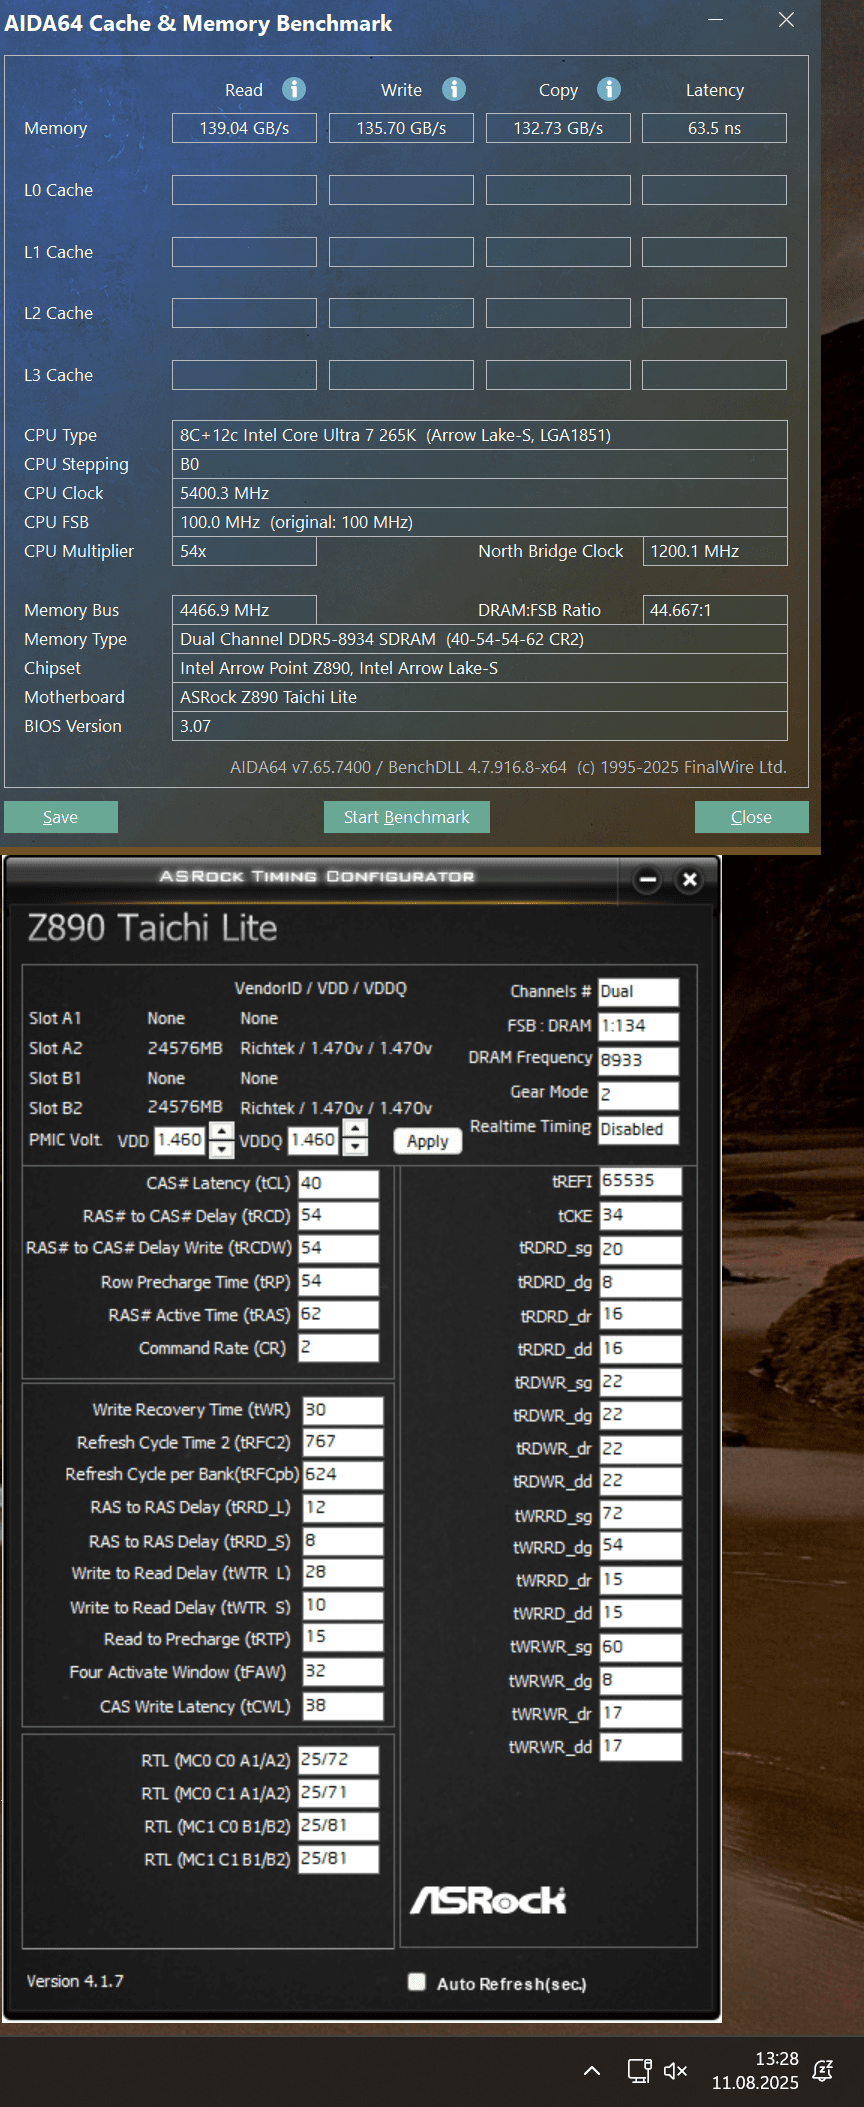
Task: Click the tRAS value field
Action: click(339, 1314)
